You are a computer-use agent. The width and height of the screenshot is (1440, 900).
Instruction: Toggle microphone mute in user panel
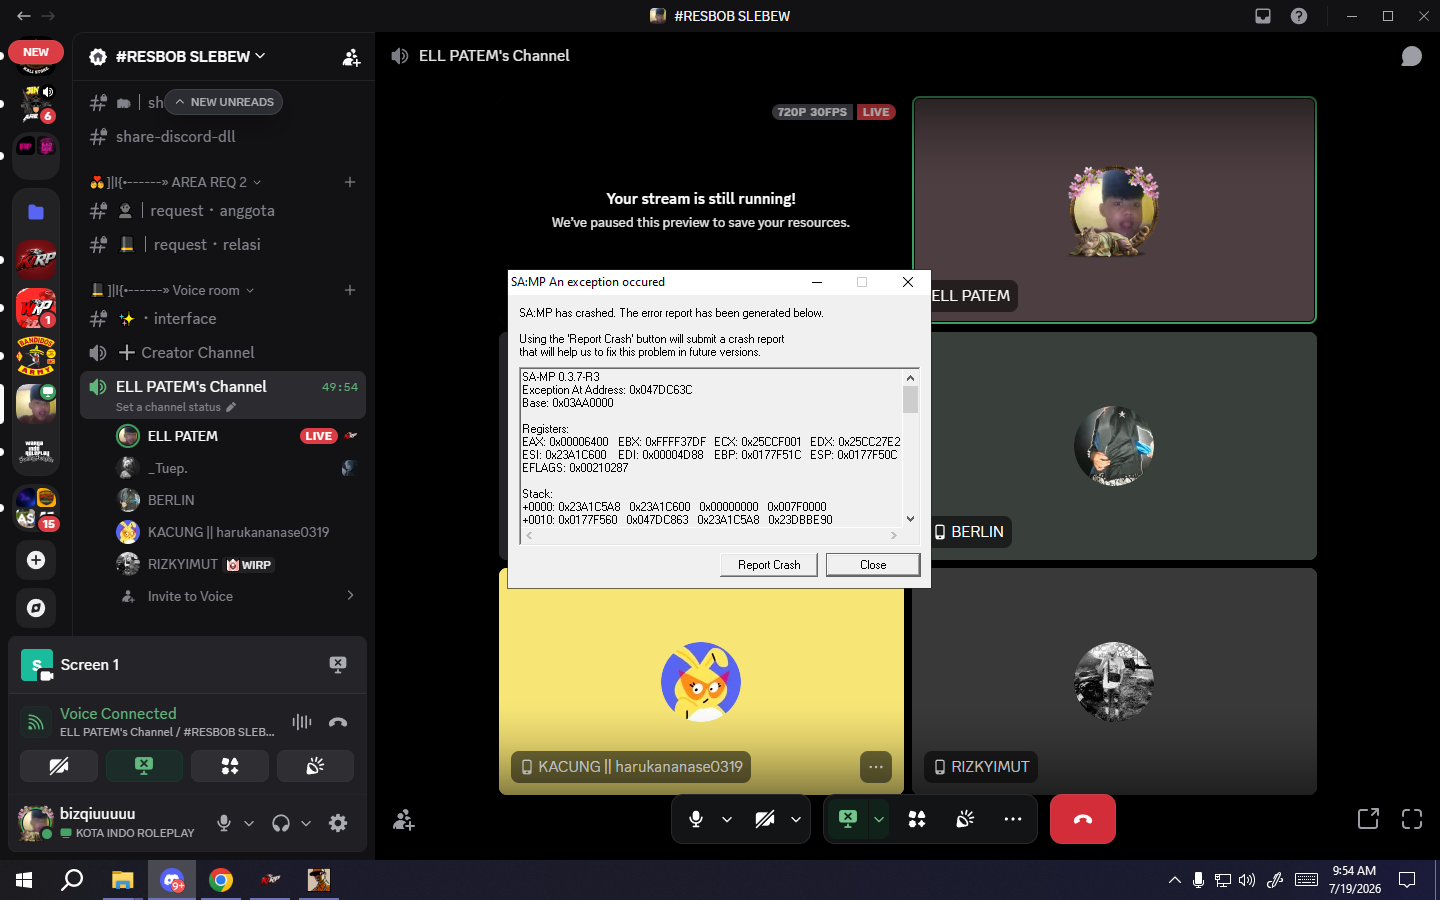[x=224, y=823]
